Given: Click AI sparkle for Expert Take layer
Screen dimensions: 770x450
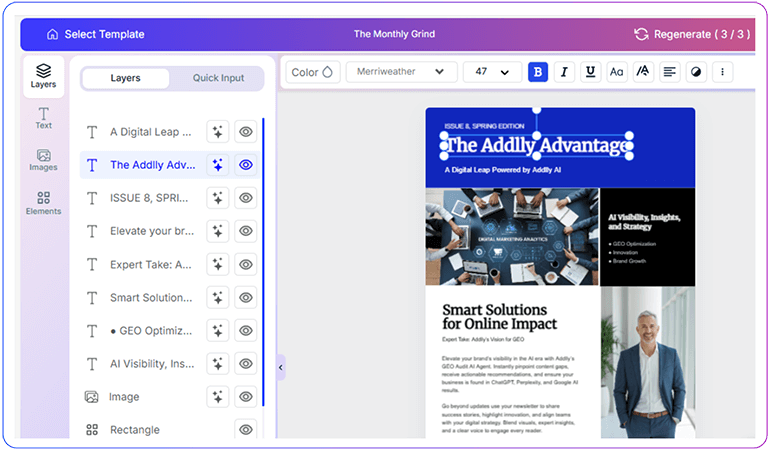Looking at the screenshot, I should 218,264.
